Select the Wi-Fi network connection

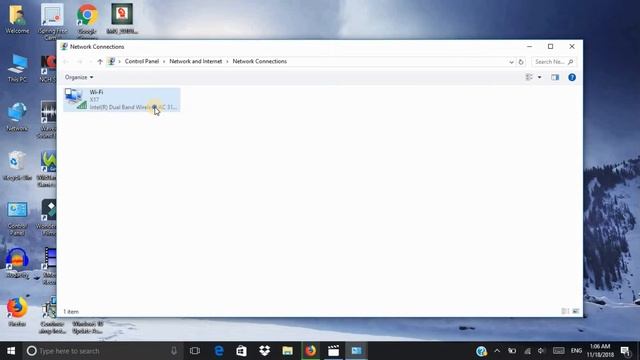[x=122, y=100]
